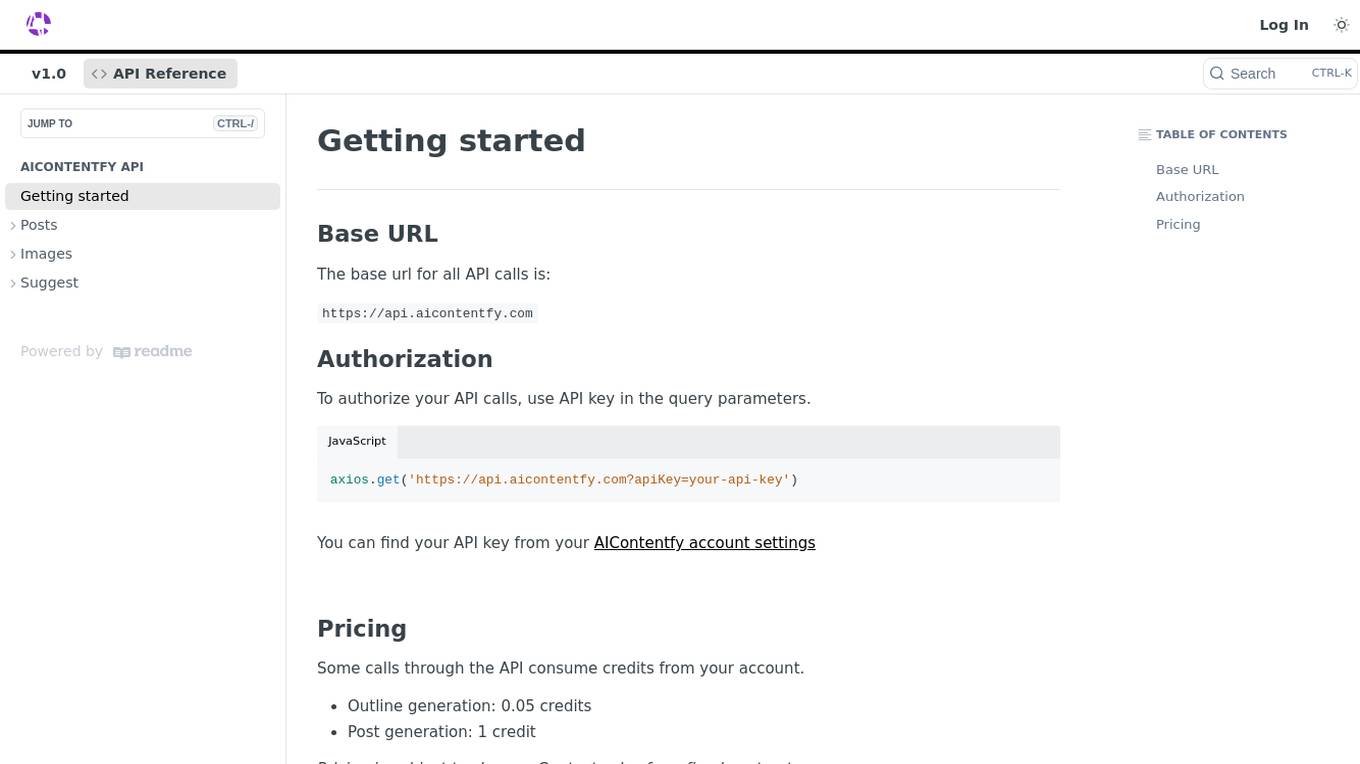Click the search magnifier icon
The height and width of the screenshot is (764, 1360).
[x=1217, y=73]
